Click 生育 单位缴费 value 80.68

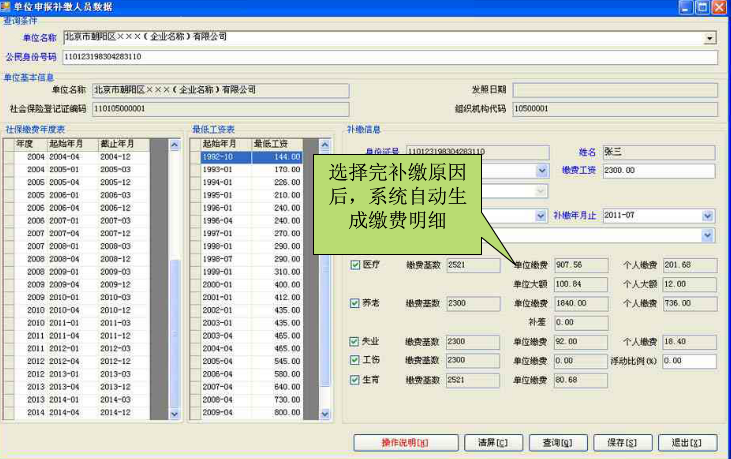pyautogui.click(x=580, y=380)
